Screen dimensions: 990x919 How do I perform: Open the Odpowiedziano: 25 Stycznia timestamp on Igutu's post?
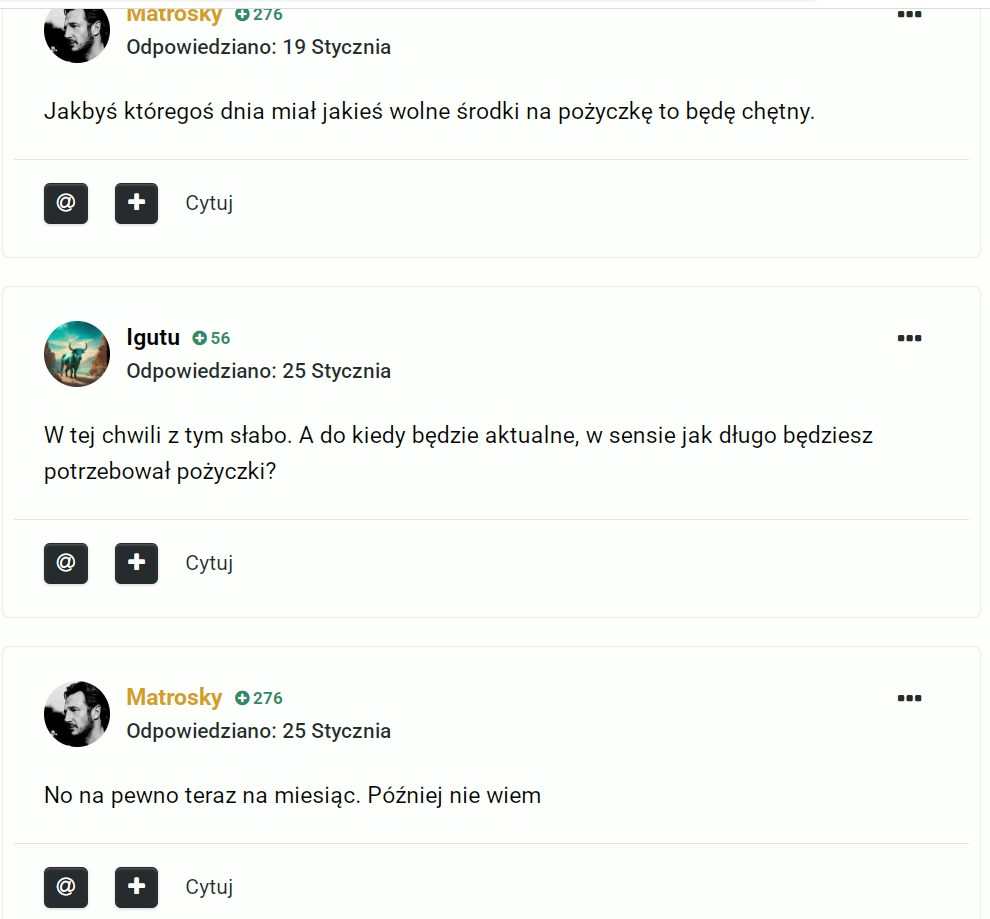[259, 371]
